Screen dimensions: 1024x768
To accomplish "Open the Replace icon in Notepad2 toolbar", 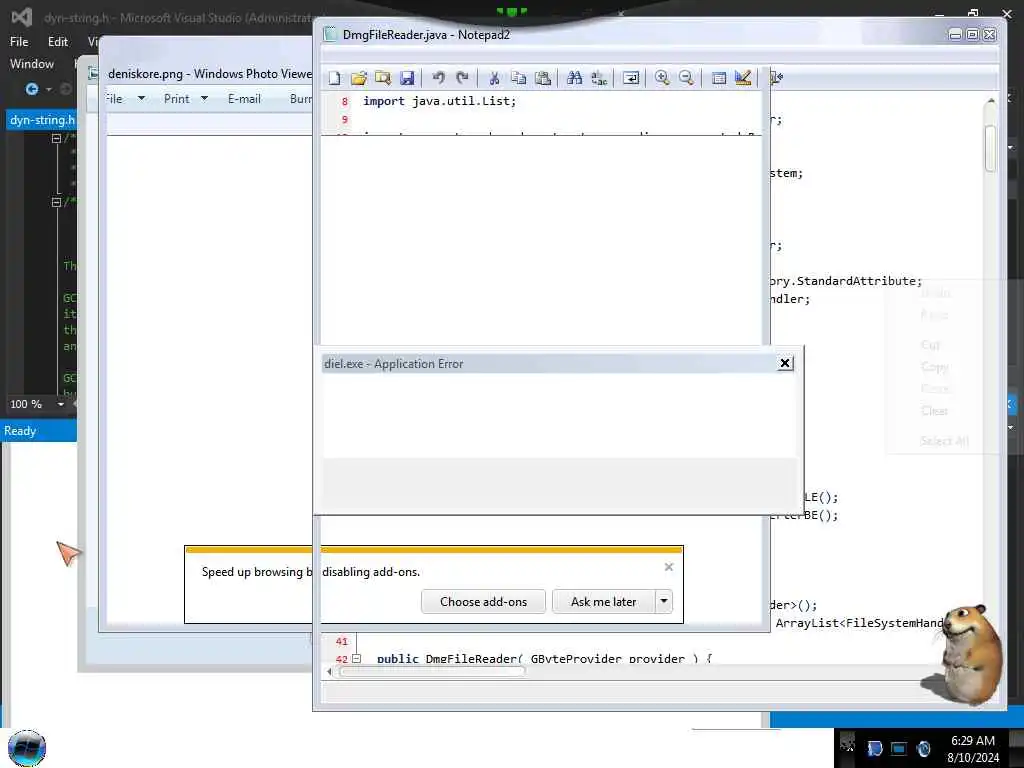I will click(599, 78).
